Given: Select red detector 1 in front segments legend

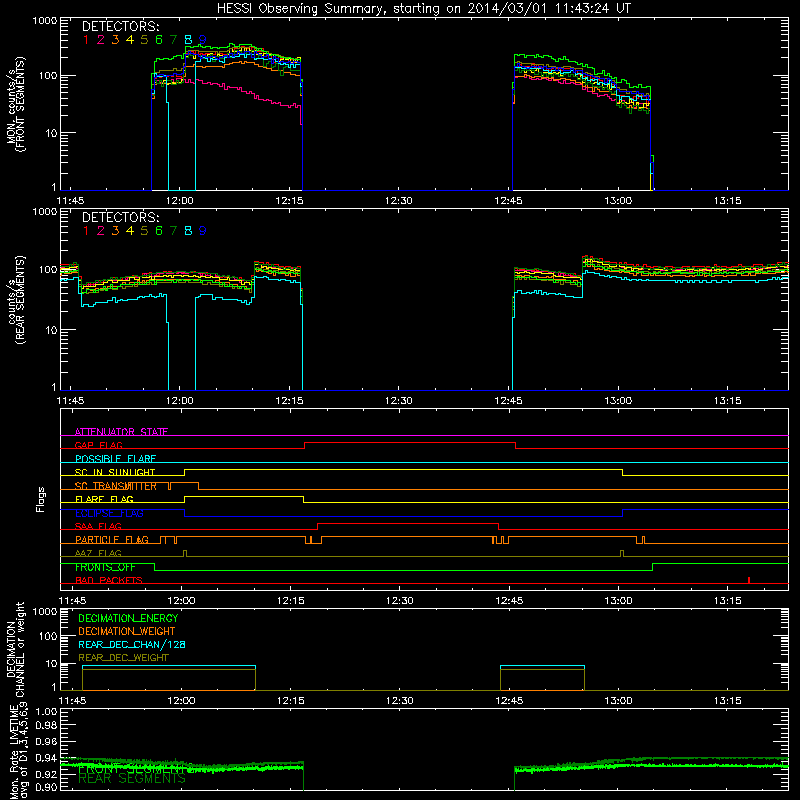Looking at the screenshot, I should tap(86, 40).
